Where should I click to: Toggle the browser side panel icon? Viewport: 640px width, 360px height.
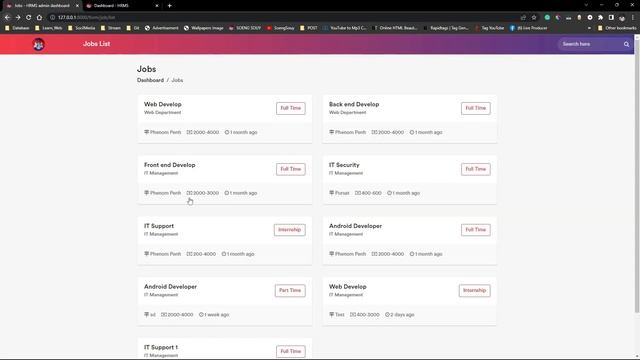pos(611,18)
